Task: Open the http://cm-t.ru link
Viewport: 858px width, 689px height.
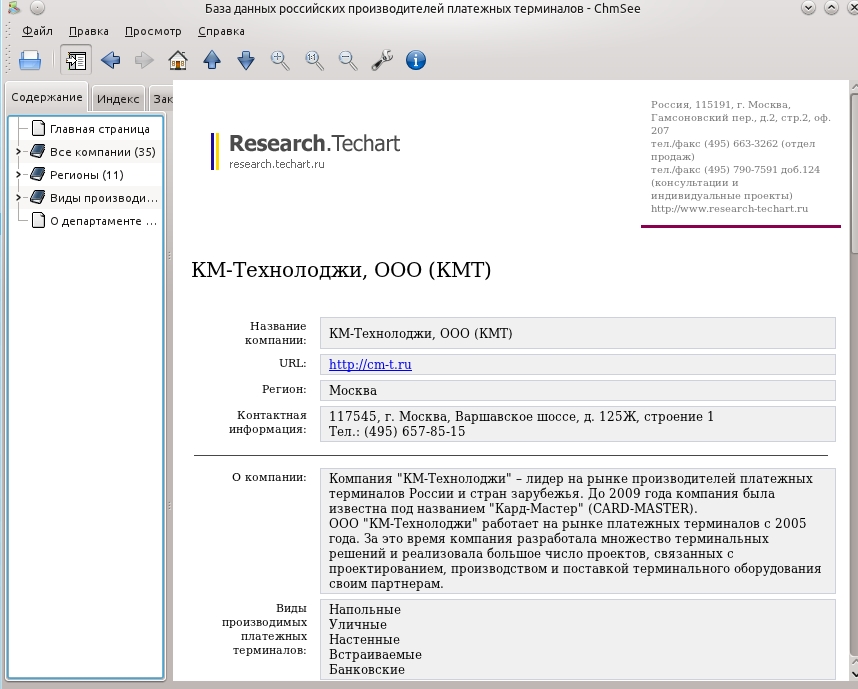Action: (x=370, y=364)
